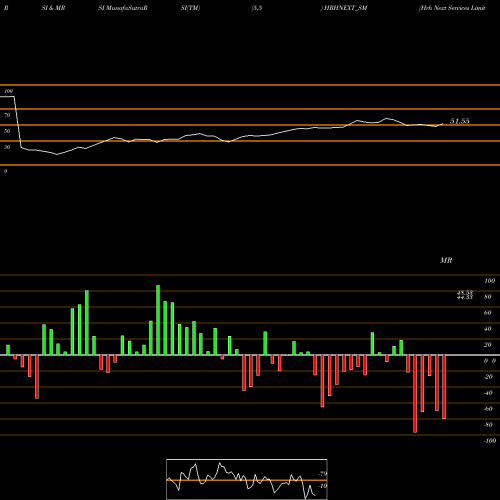
Task: Click the 80 label on MR axis
Action: coord(488,297)
